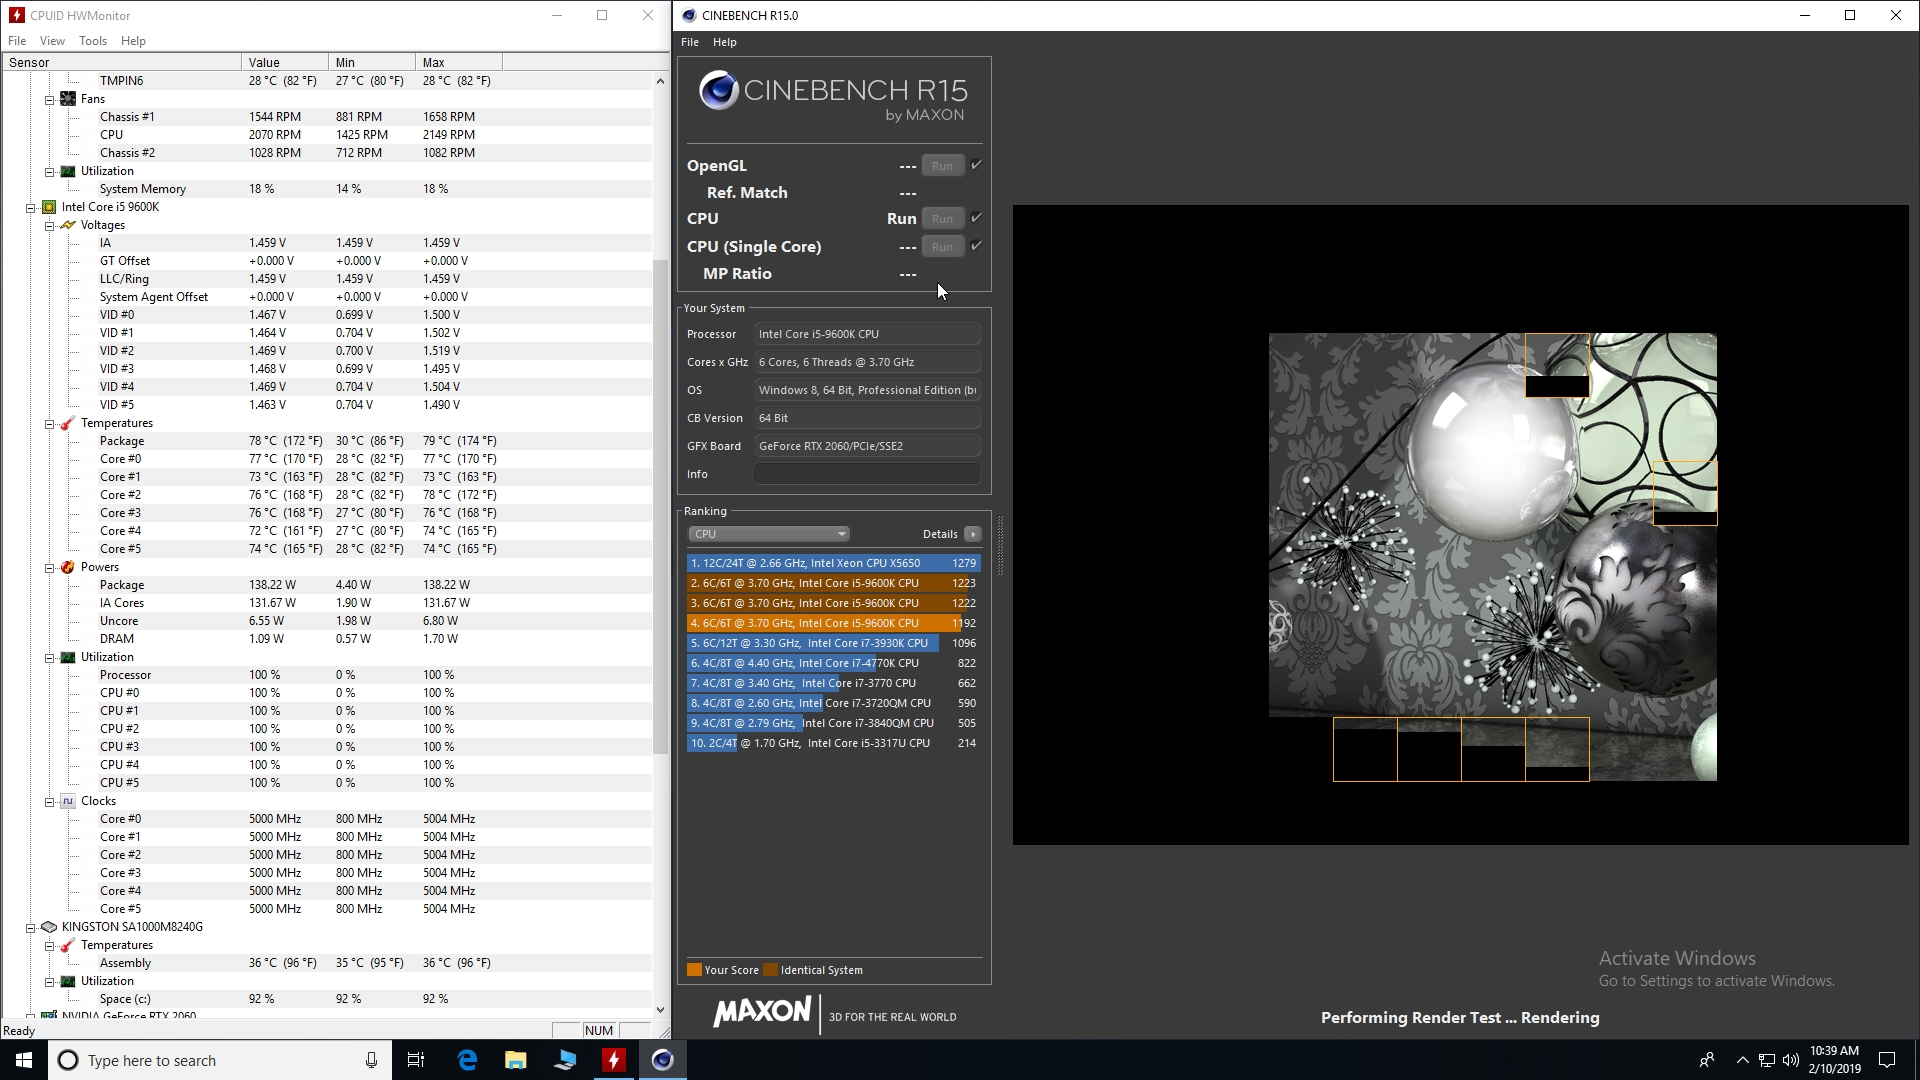Select the i5-3317U ranking entry scoring 214
The width and height of the screenshot is (1920, 1080).
(833, 743)
